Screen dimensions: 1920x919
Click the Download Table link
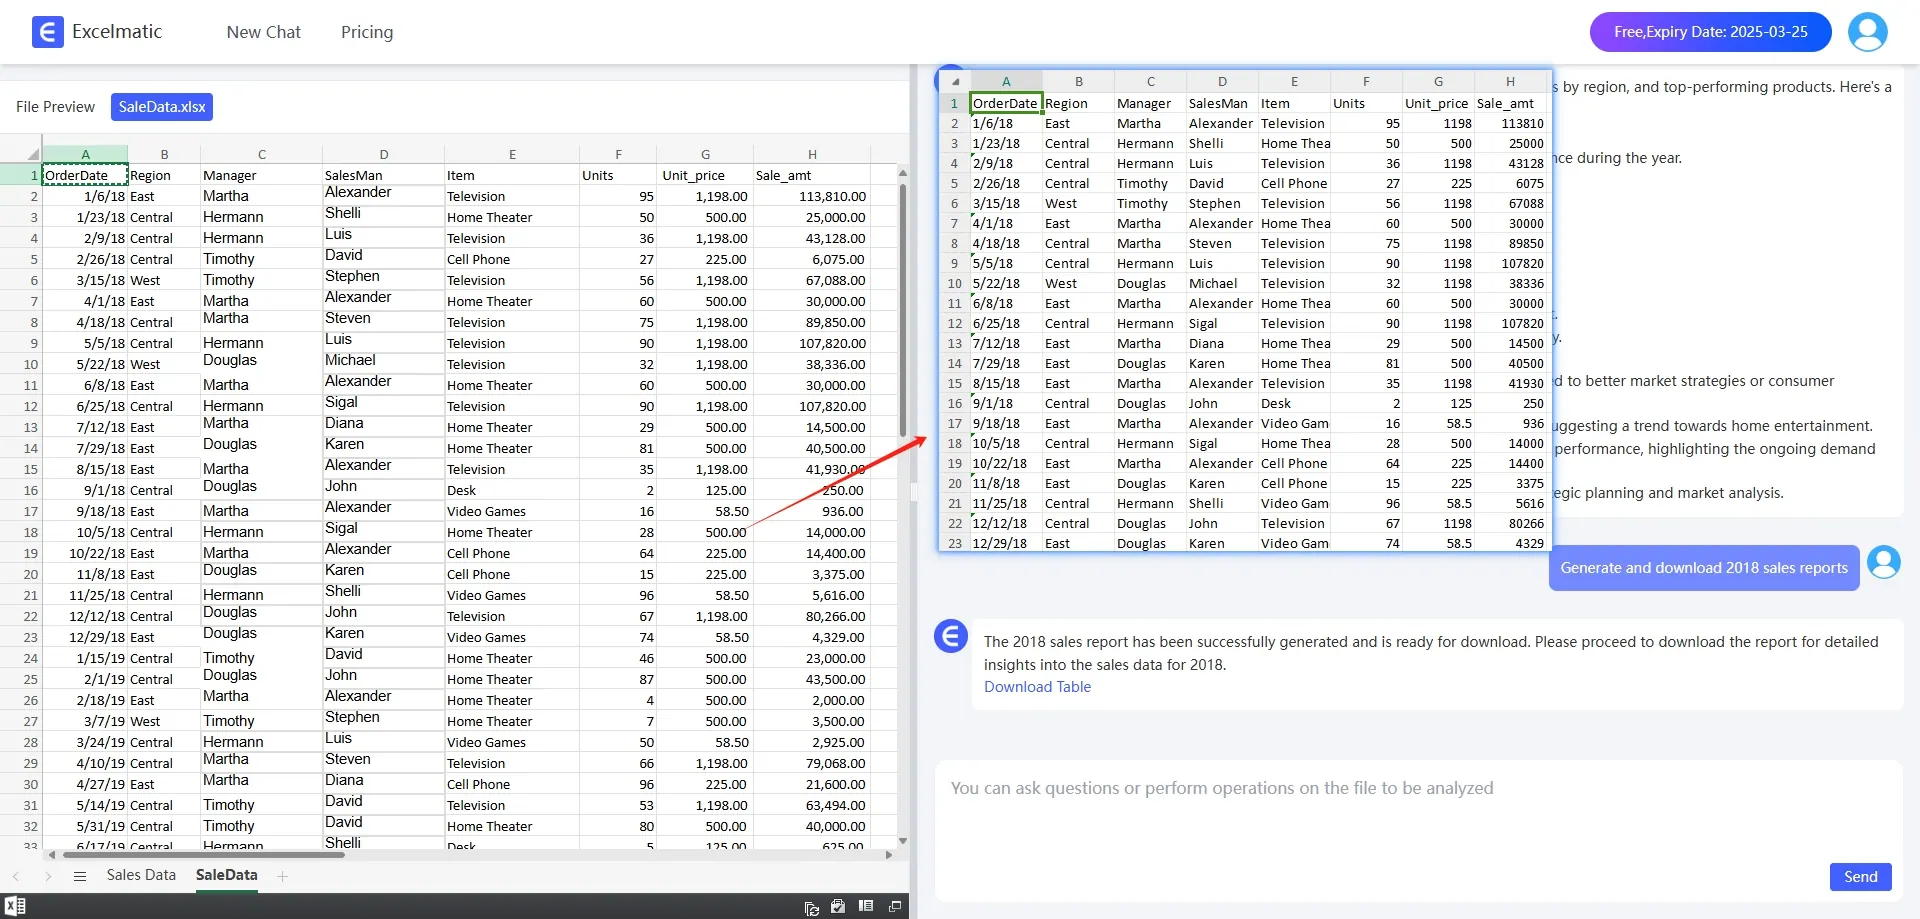[x=1037, y=687]
